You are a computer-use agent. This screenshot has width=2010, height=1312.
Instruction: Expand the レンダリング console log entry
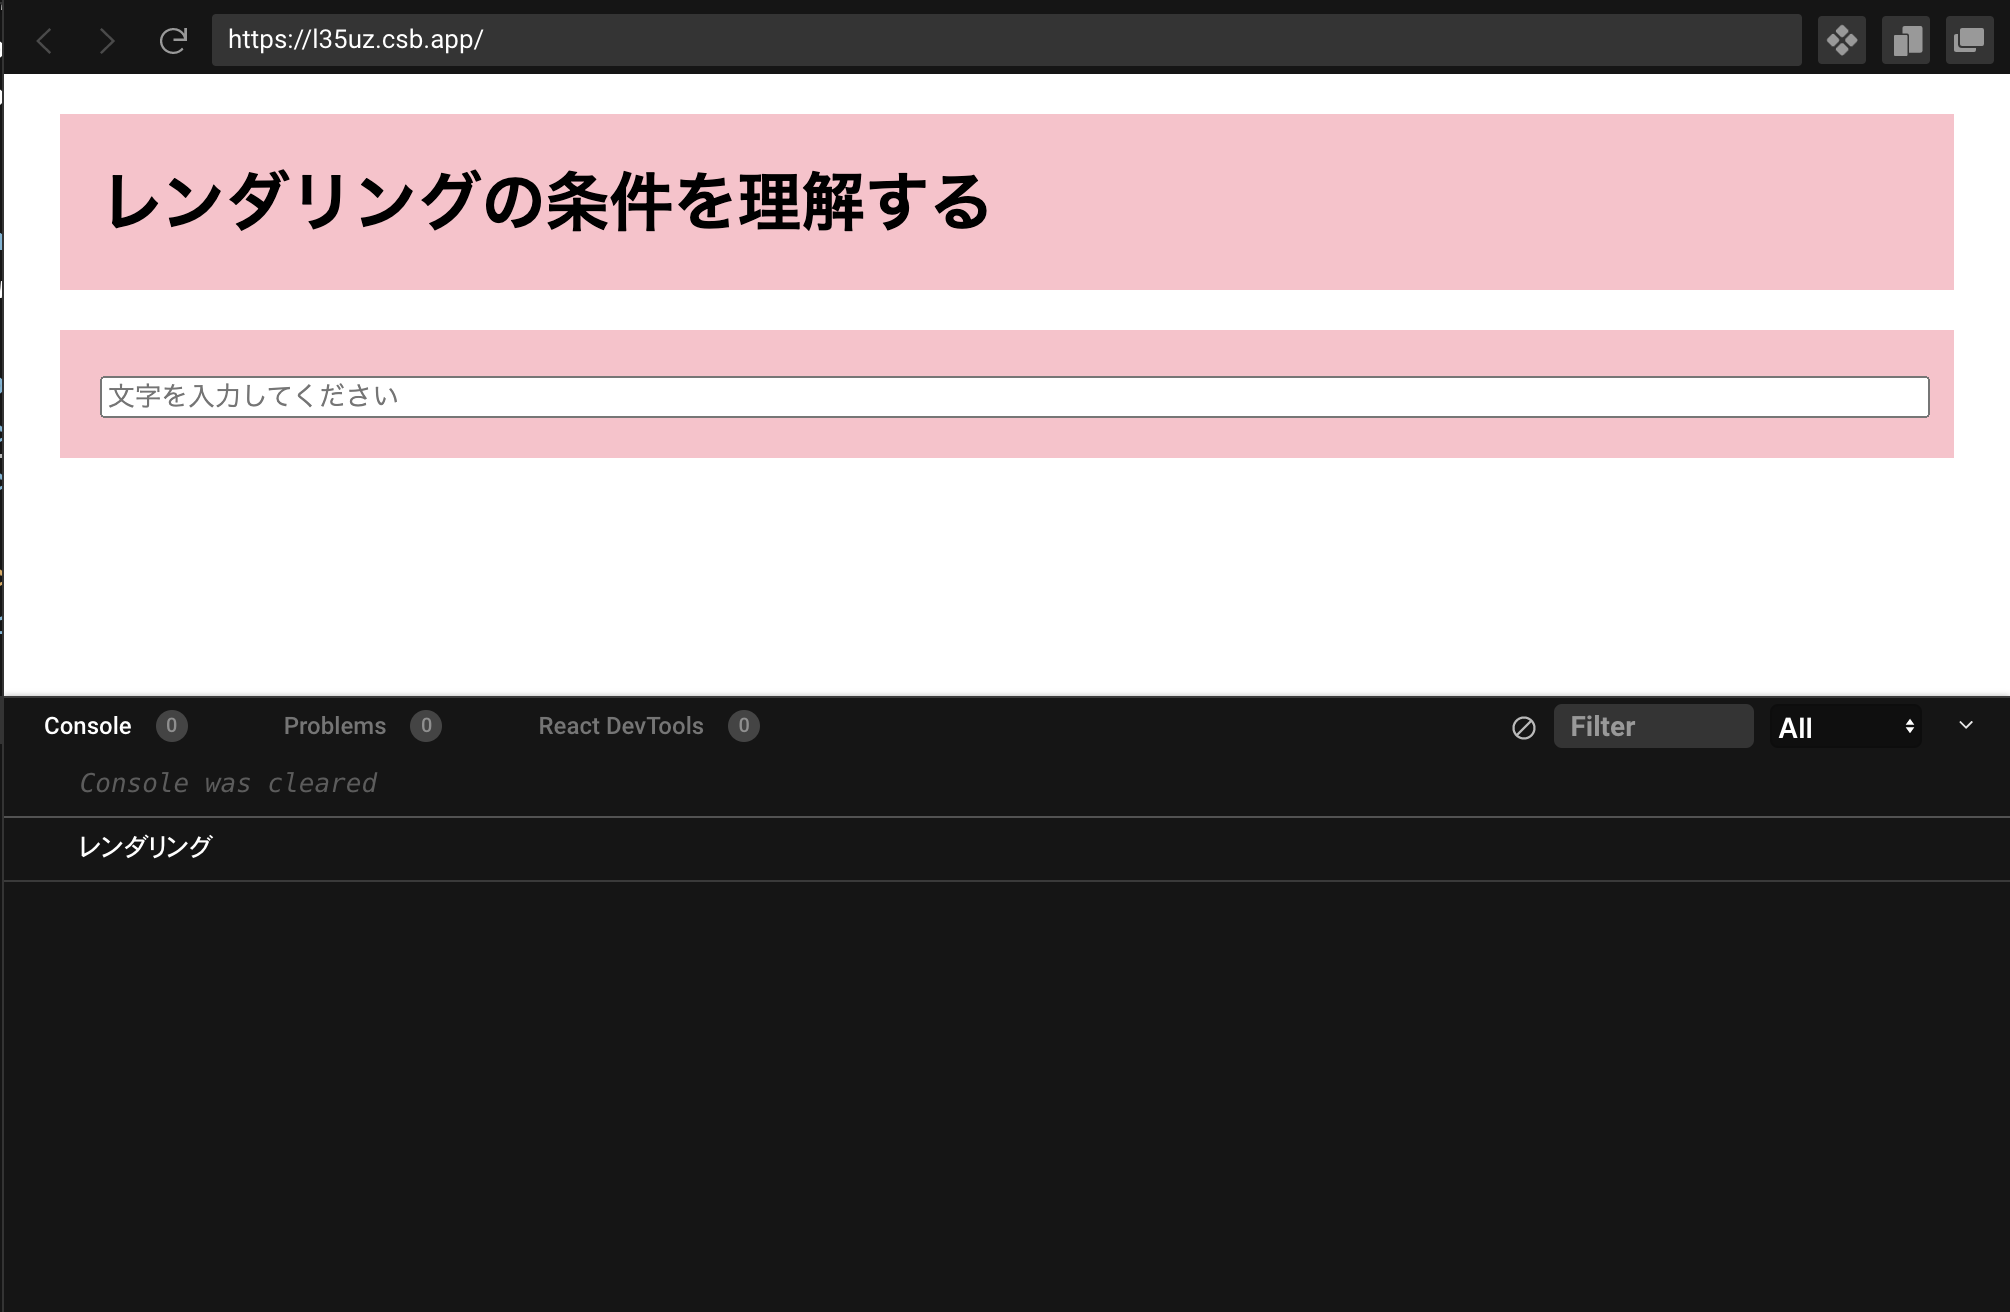(144, 847)
